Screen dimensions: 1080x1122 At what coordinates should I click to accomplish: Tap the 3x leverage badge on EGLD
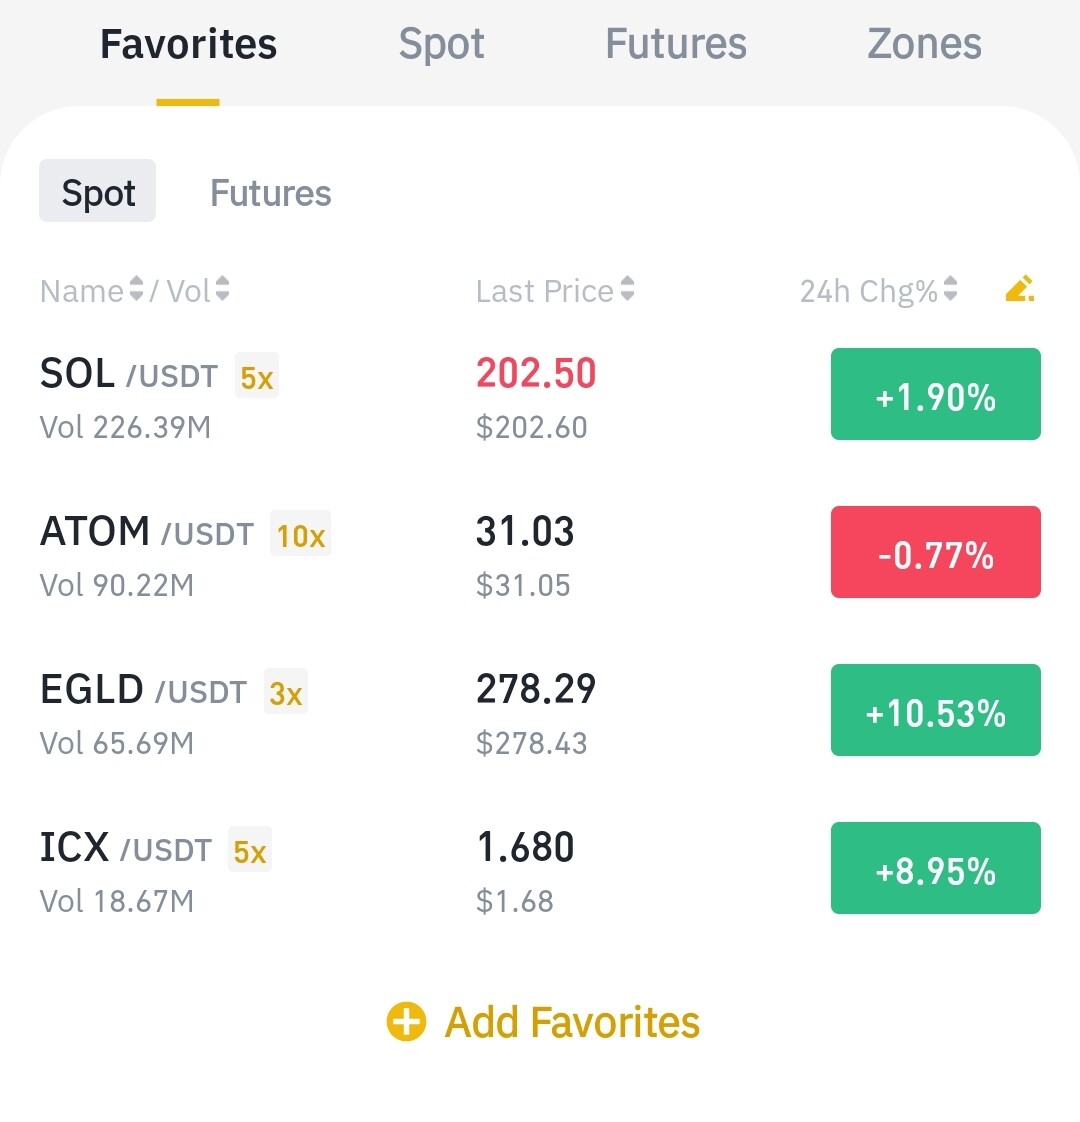click(x=286, y=692)
